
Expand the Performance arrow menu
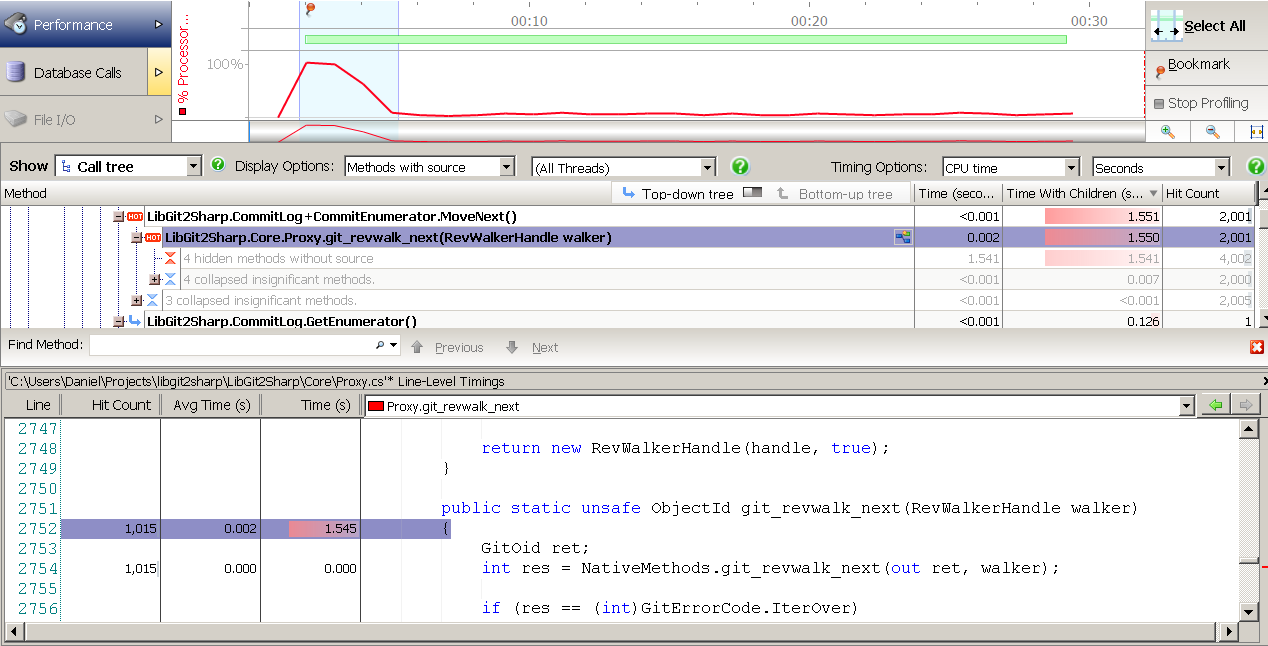(x=159, y=24)
